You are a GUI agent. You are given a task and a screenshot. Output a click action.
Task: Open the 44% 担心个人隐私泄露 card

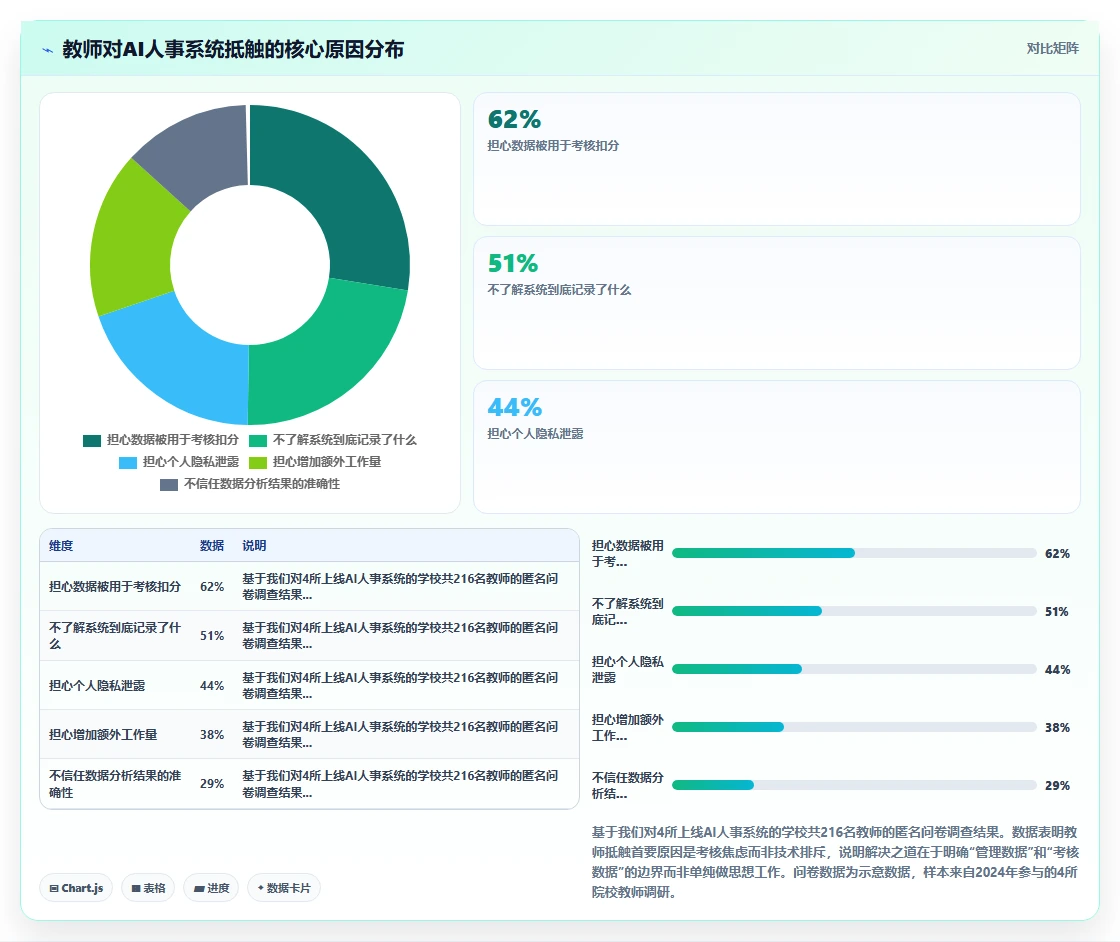[776, 447]
